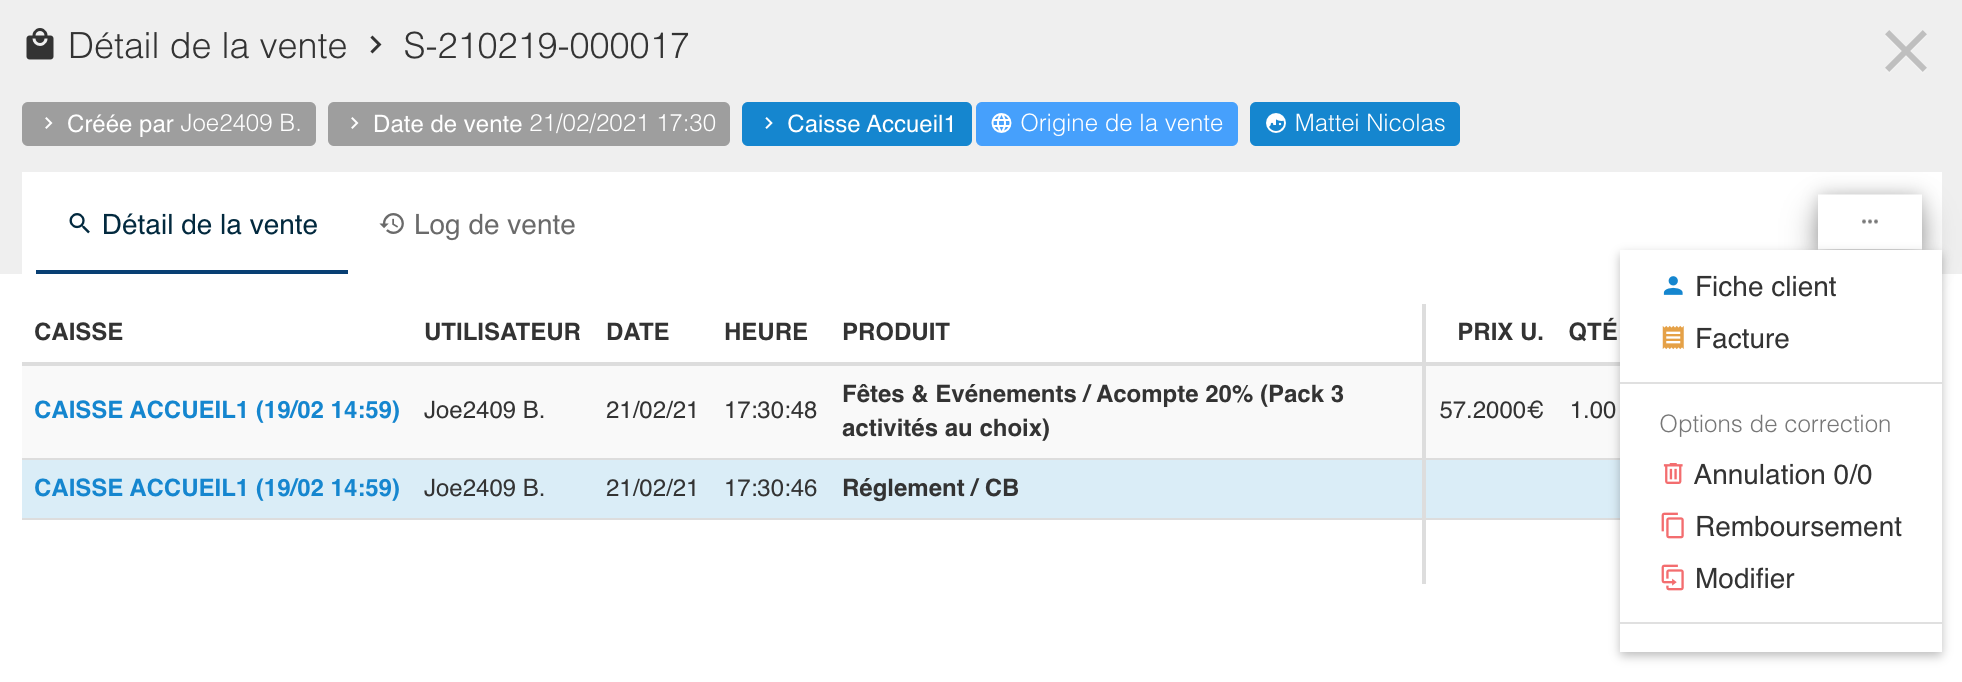Click the Annulation trash icon
The image size is (1962, 682).
(x=1673, y=474)
